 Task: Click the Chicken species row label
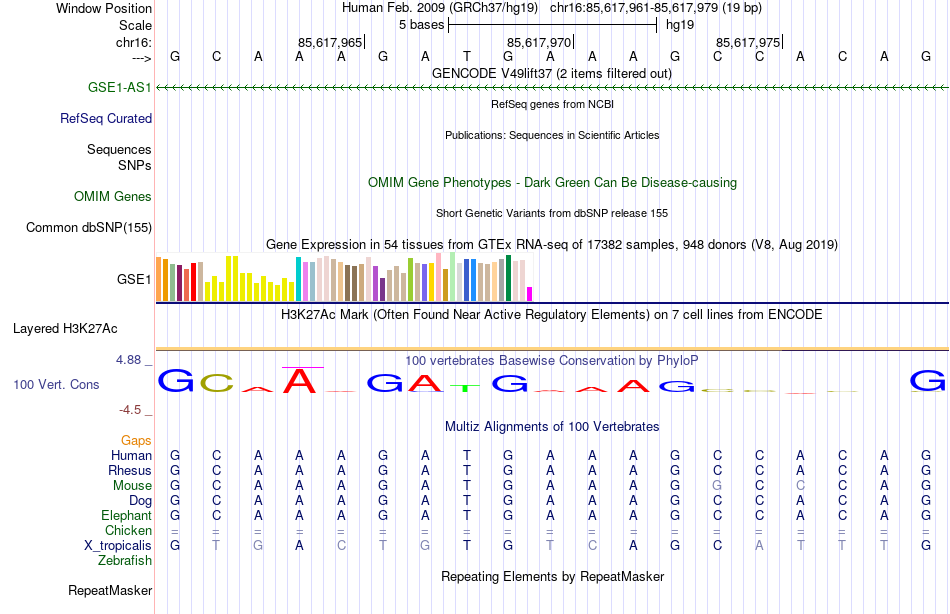[128, 530]
